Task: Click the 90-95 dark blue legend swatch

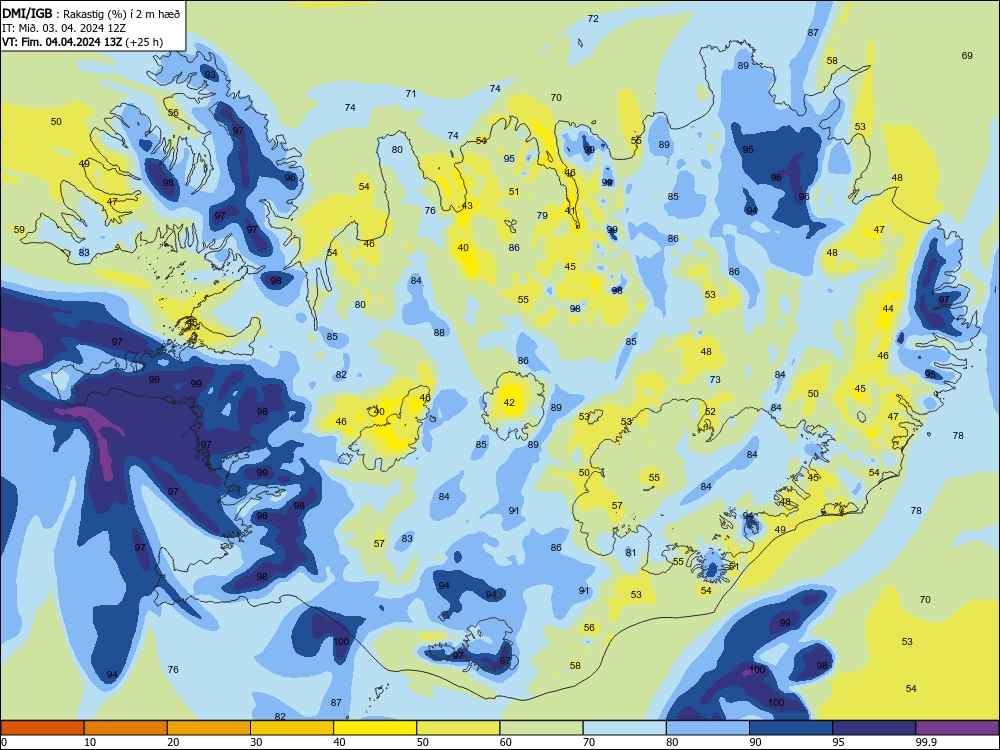Action: (791, 728)
